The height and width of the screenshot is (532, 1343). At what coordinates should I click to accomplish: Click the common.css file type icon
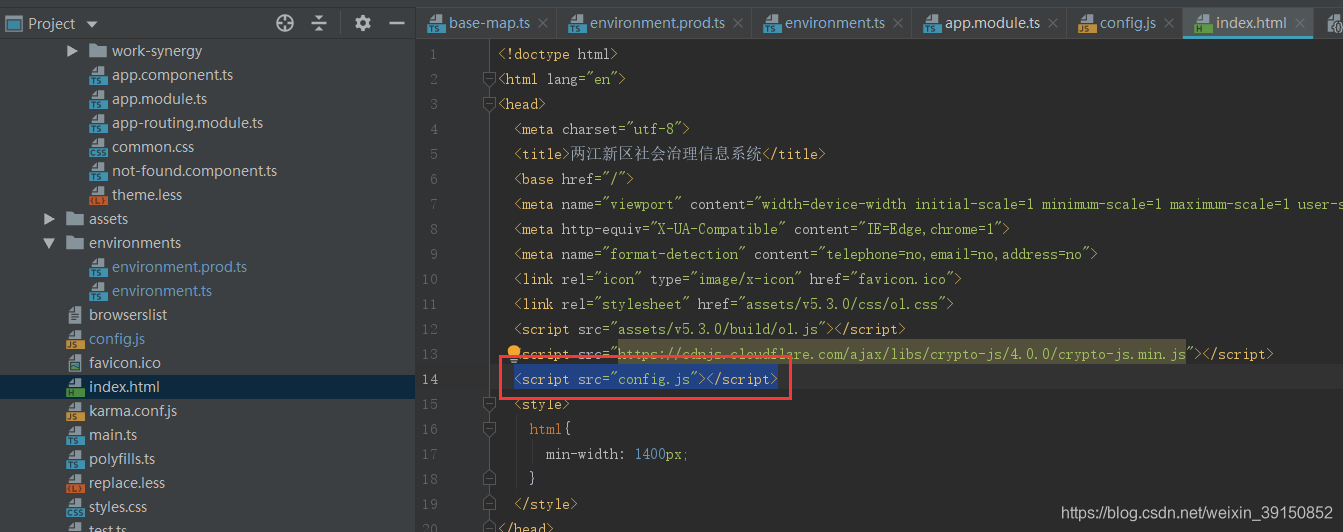point(98,147)
